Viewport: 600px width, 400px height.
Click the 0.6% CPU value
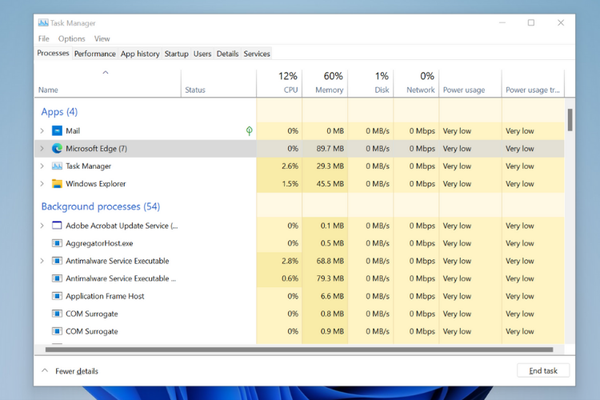click(290, 278)
